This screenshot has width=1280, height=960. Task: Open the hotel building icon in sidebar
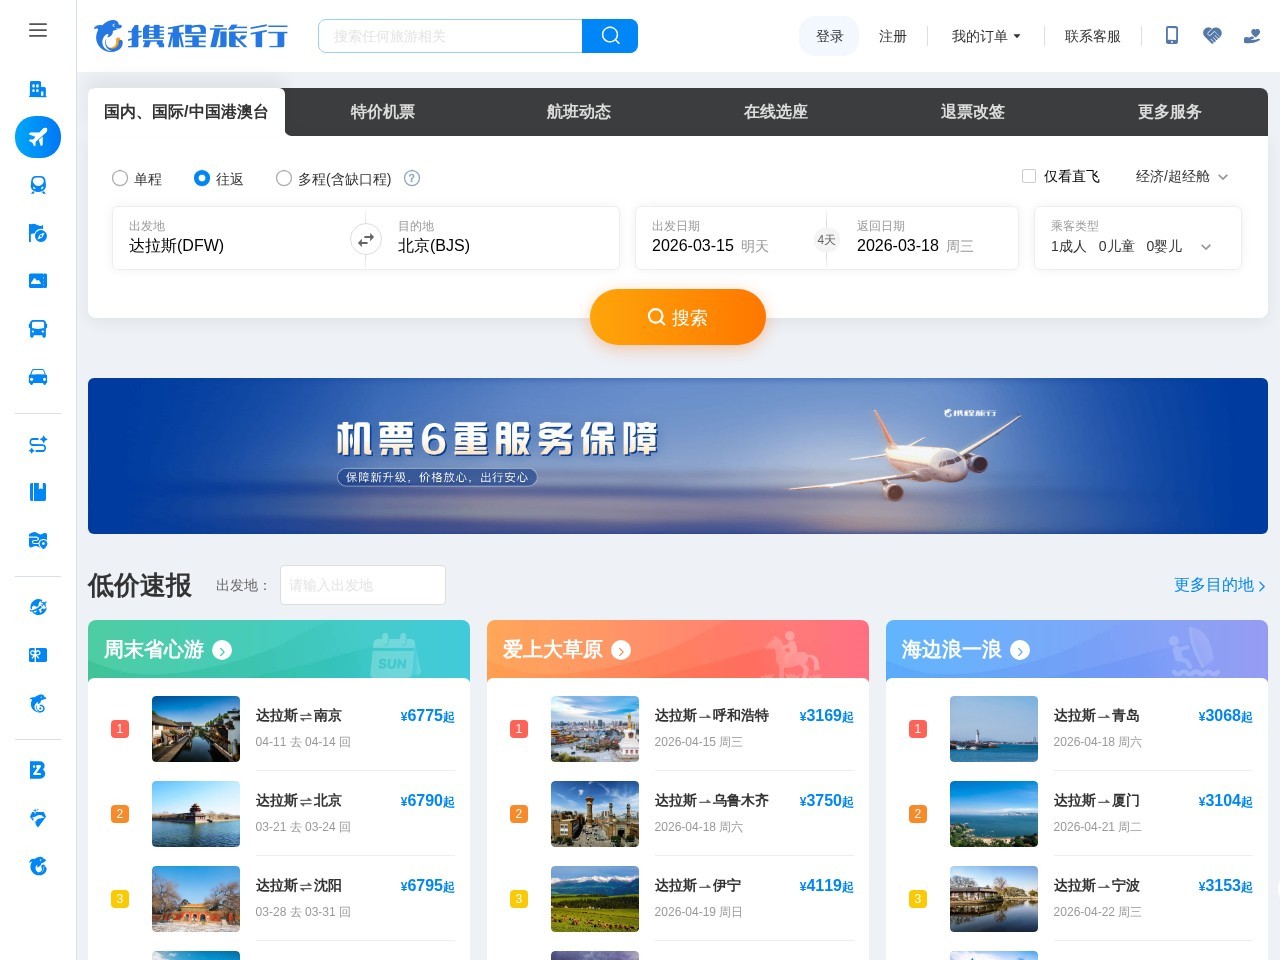[x=38, y=89]
